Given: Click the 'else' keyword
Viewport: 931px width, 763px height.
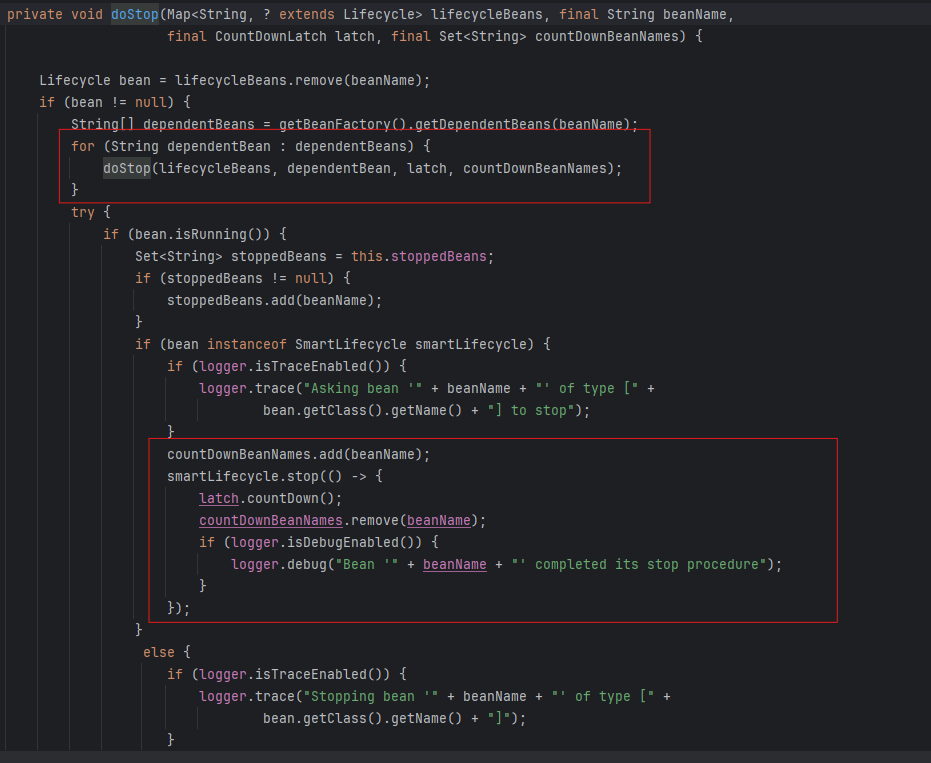Looking at the screenshot, I should (159, 653).
